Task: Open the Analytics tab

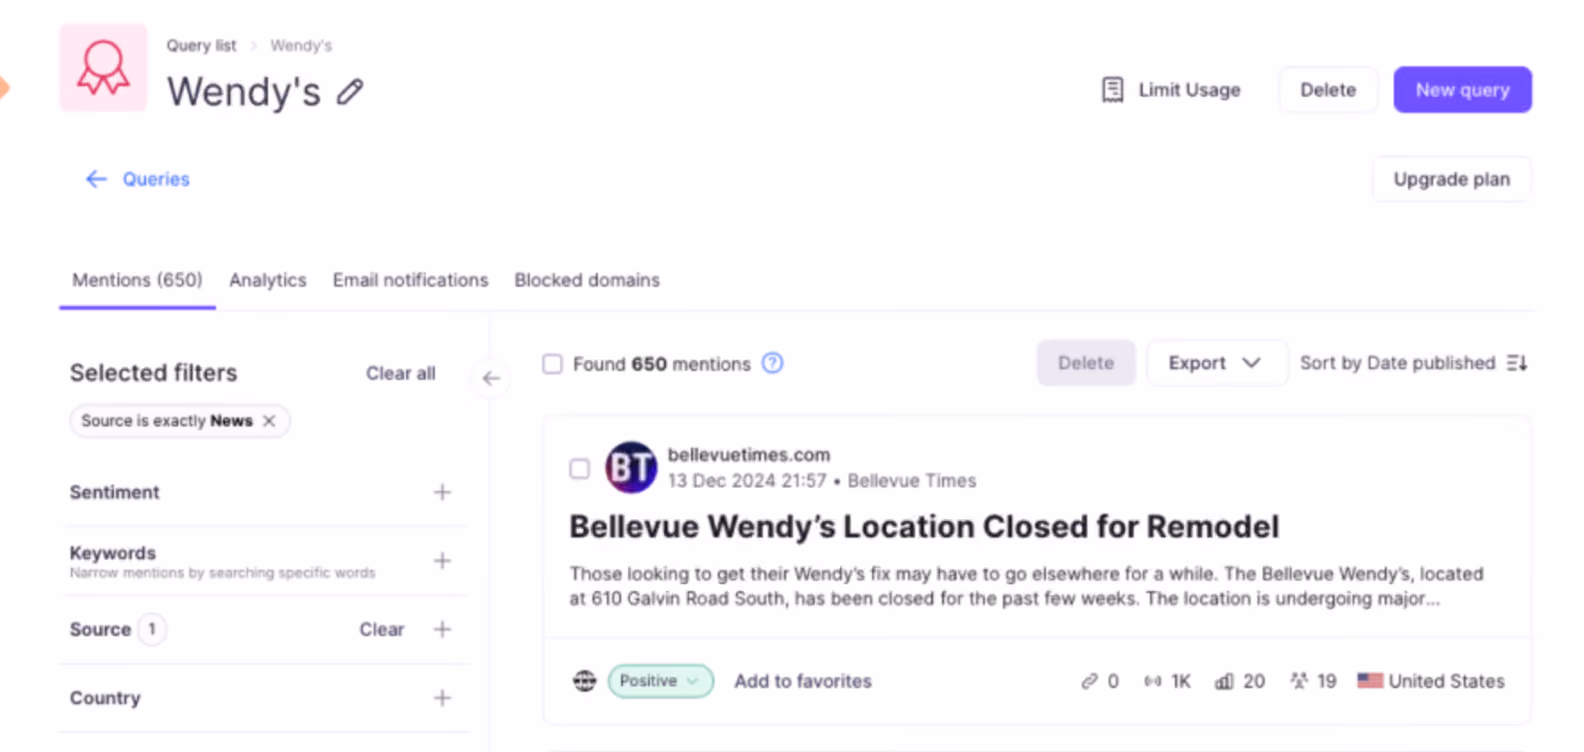Action: [268, 280]
